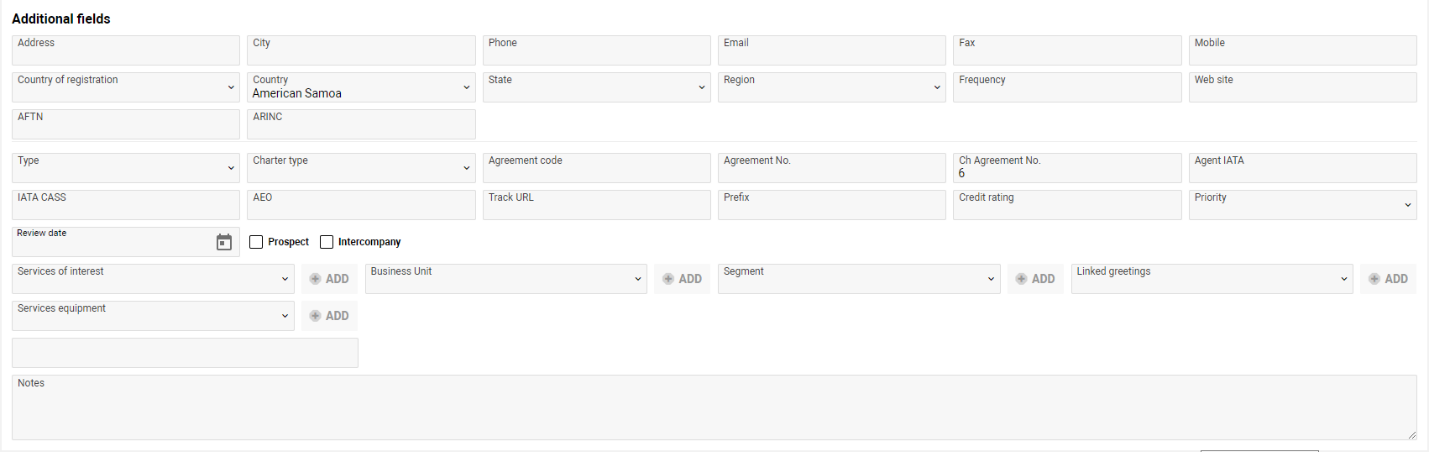Expand the Charter type dropdown
The height and width of the screenshot is (452, 1429).
(361, 168)
